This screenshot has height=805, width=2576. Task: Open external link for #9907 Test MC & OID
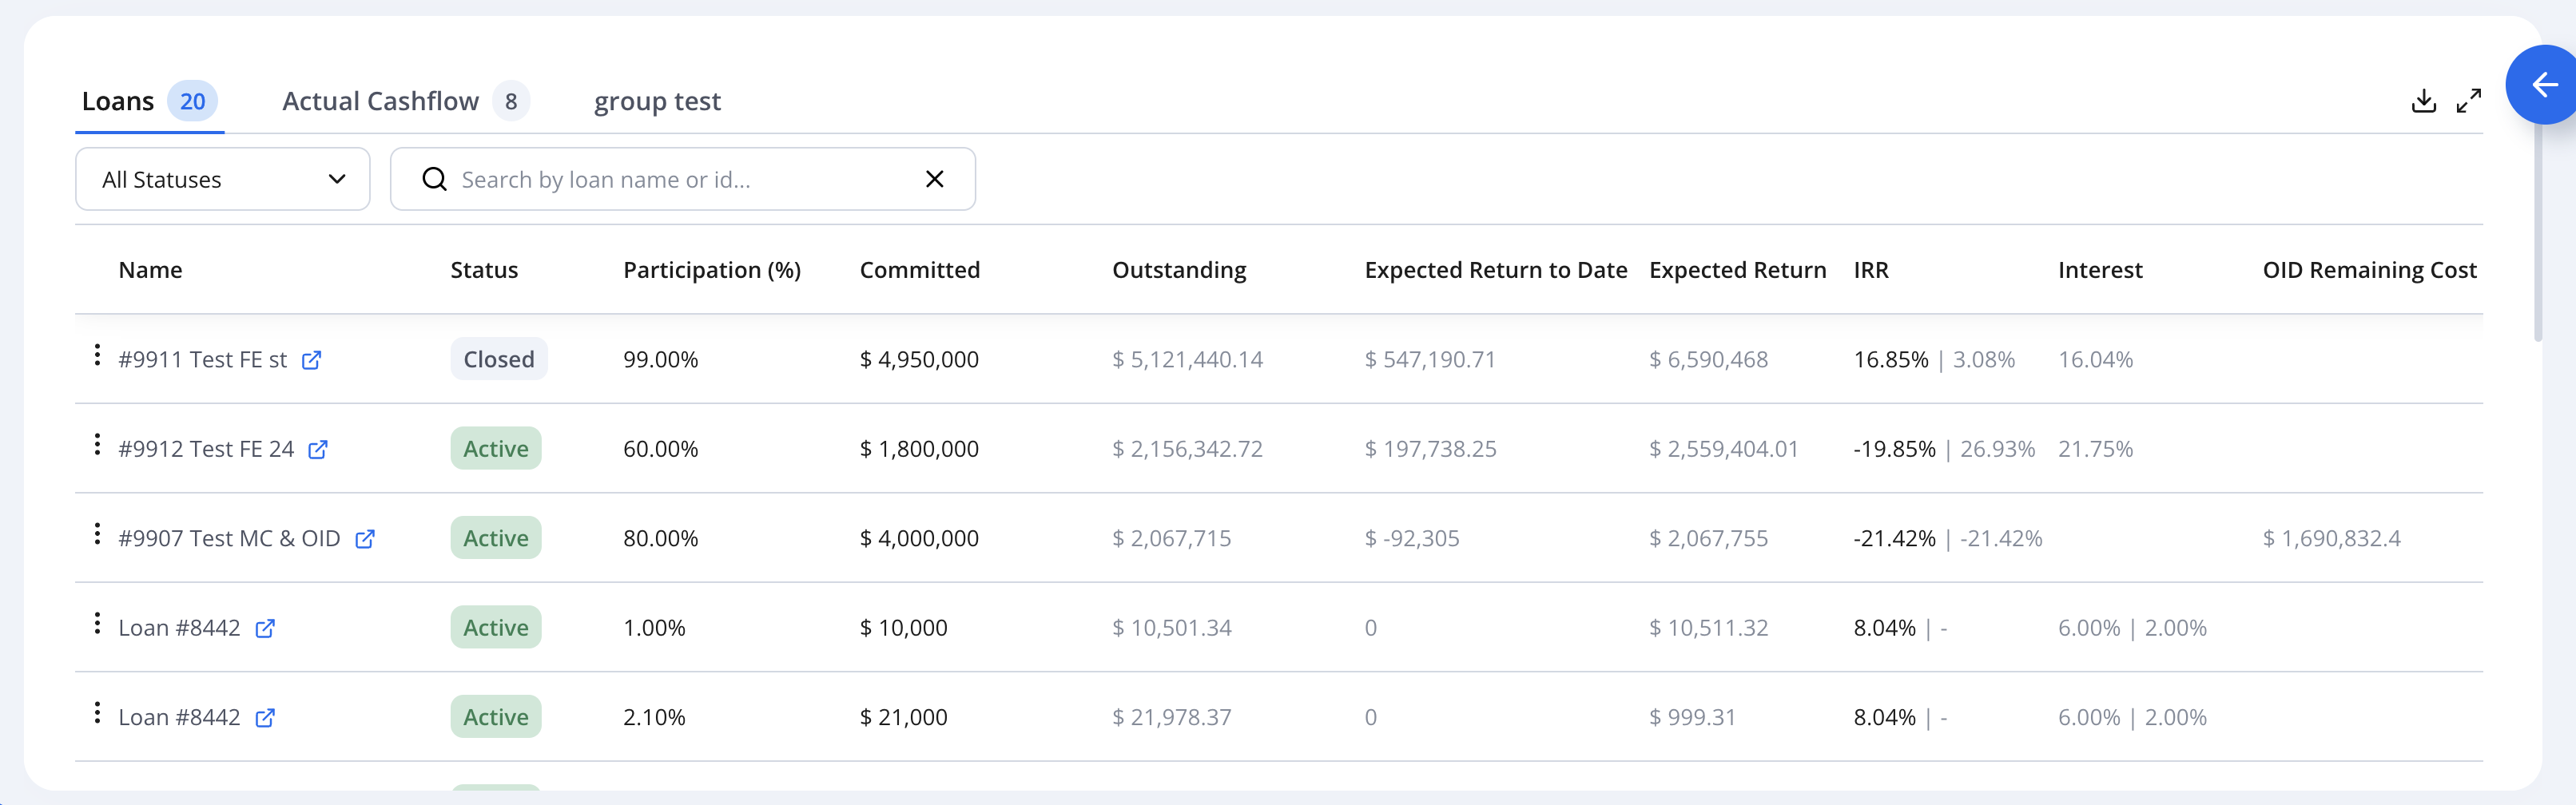[365, 539]
